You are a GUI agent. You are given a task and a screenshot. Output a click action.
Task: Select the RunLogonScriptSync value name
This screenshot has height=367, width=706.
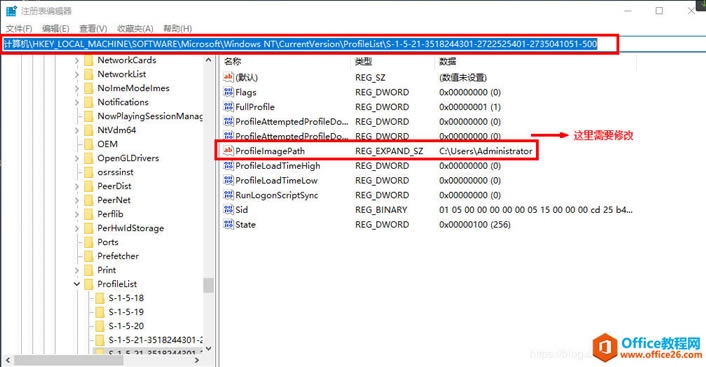[x=277, y=195]
